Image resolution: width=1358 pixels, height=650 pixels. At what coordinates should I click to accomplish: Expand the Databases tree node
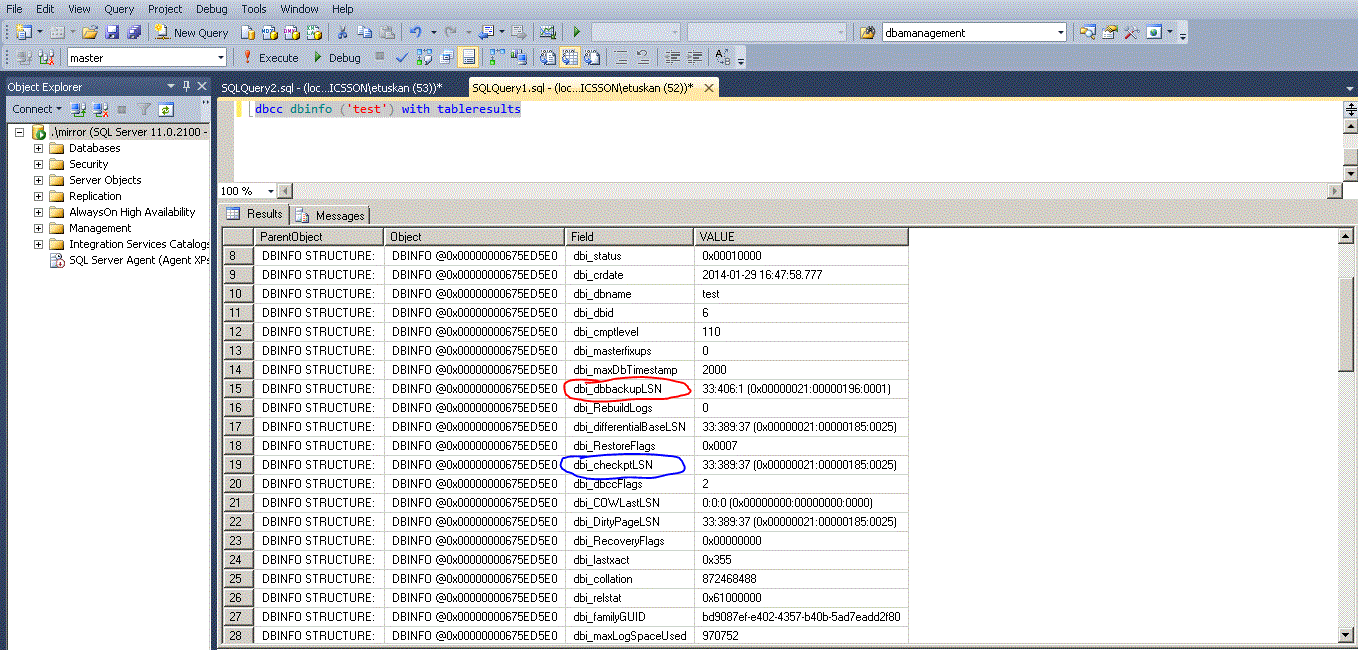39,148
